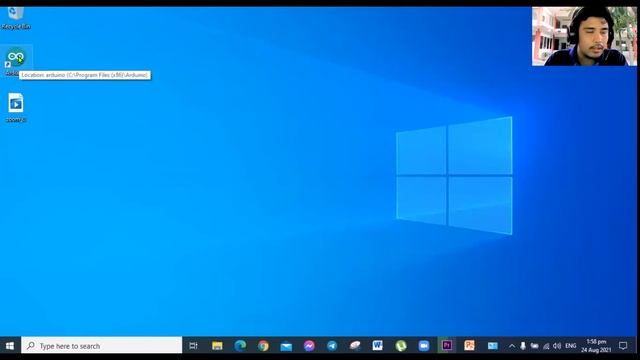Screen dimensions: 640x360
Task: Click the microphone tray icon
Action: click(523, 346)
